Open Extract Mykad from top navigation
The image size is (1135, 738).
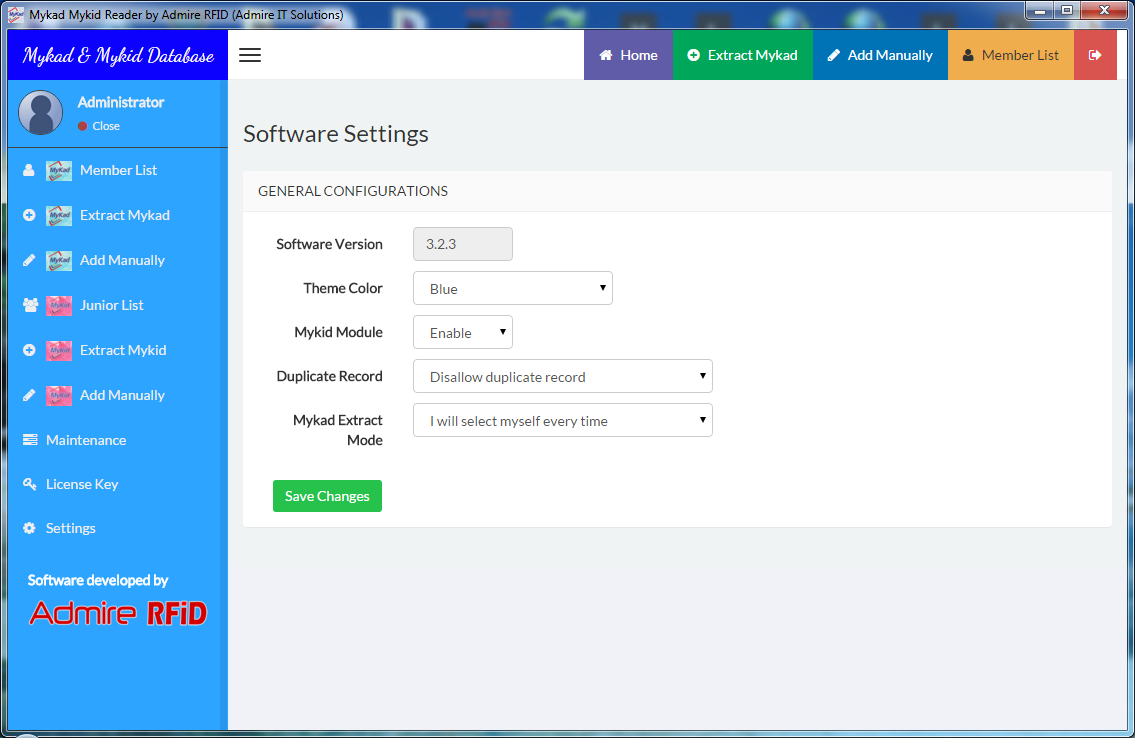pos(742,55)
